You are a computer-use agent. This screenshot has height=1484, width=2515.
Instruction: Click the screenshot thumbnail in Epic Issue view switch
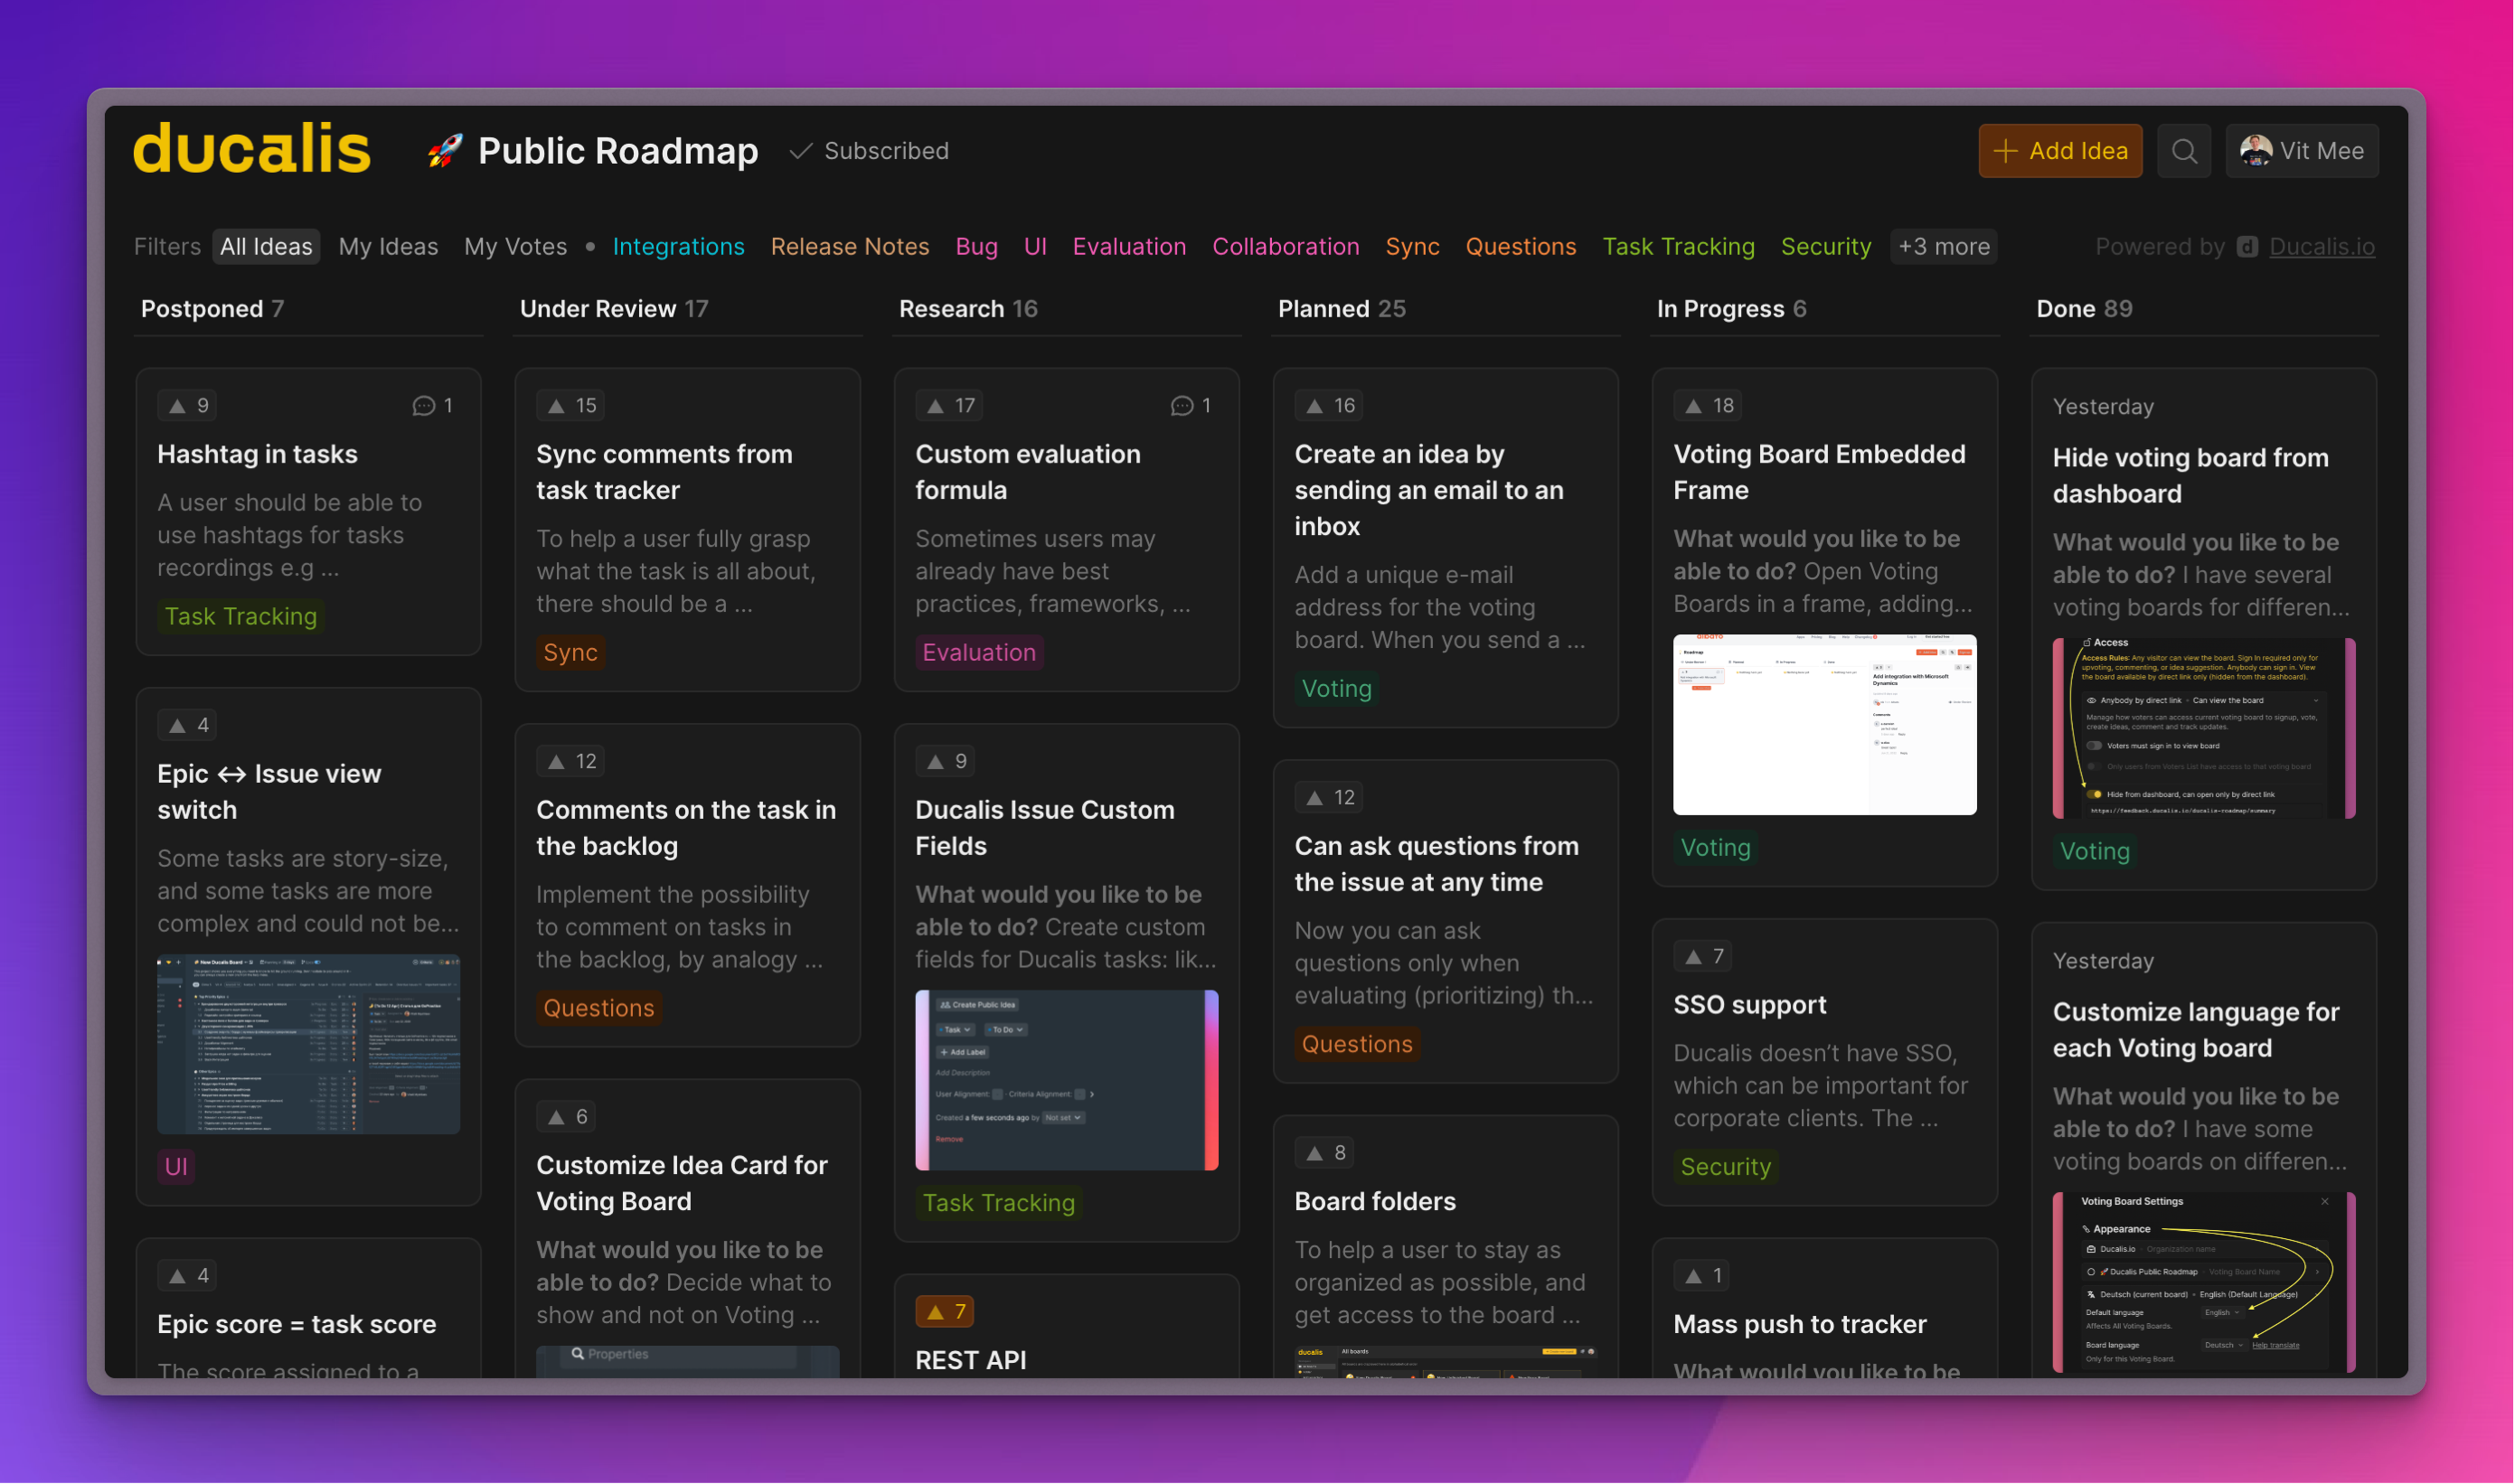click(x=308, y=1043)
